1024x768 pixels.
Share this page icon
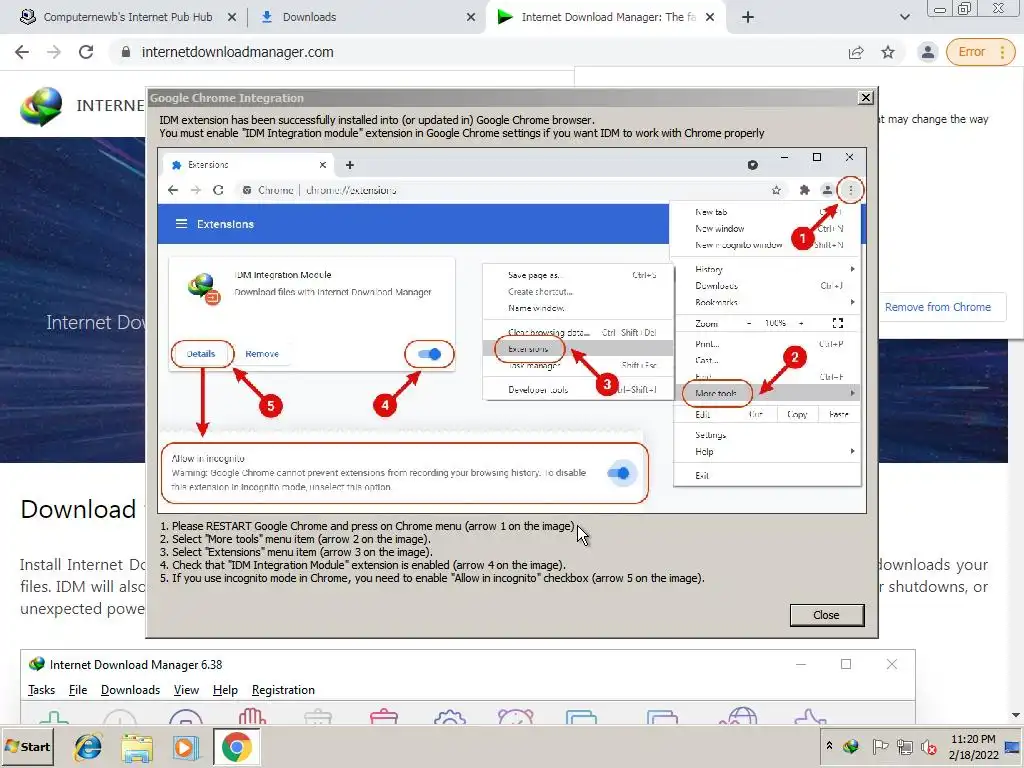856,52
